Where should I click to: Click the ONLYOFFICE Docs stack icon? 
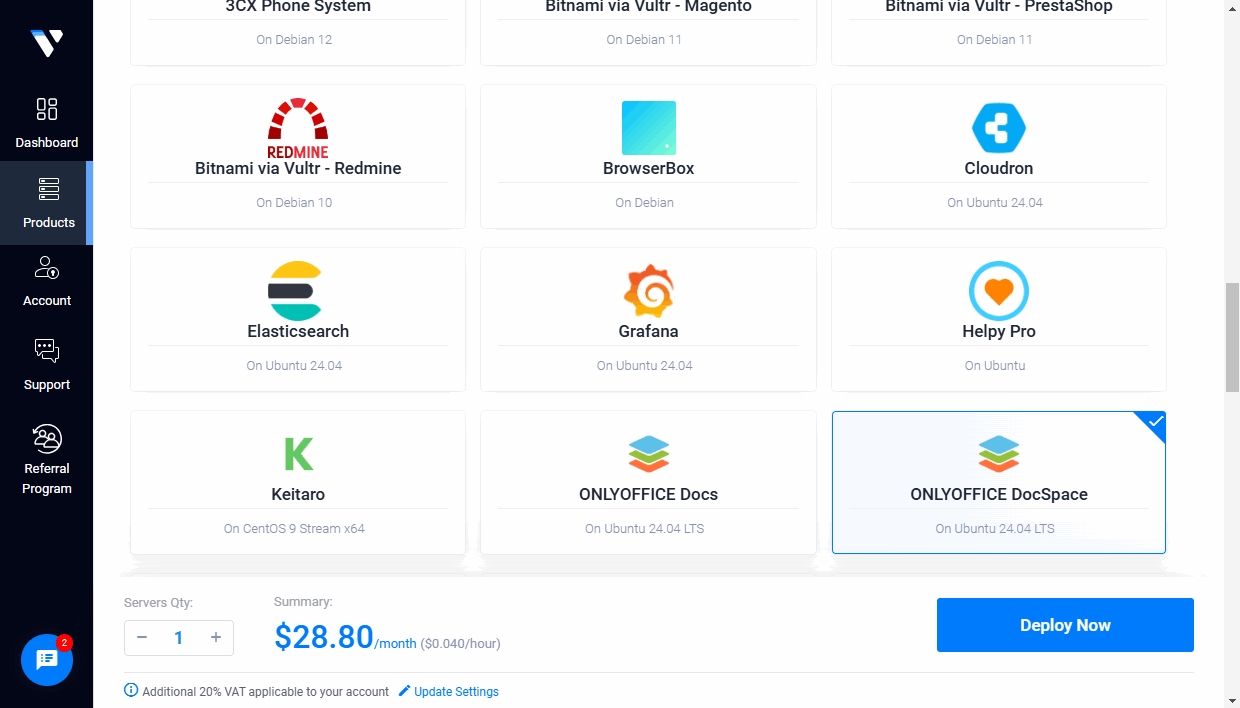pos(648,454)
